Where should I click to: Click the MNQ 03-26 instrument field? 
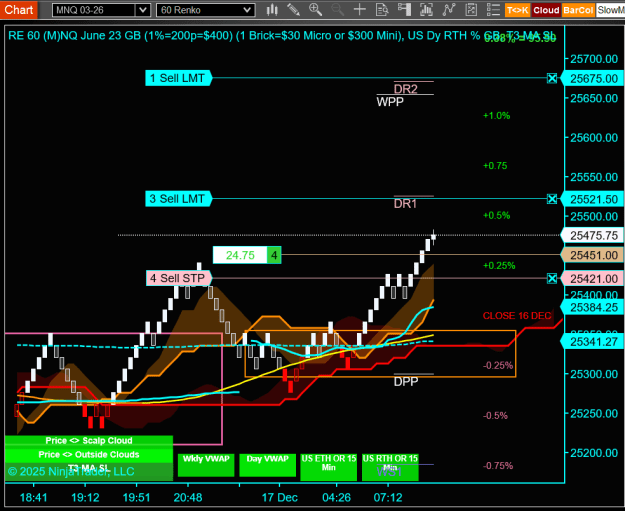94,10
